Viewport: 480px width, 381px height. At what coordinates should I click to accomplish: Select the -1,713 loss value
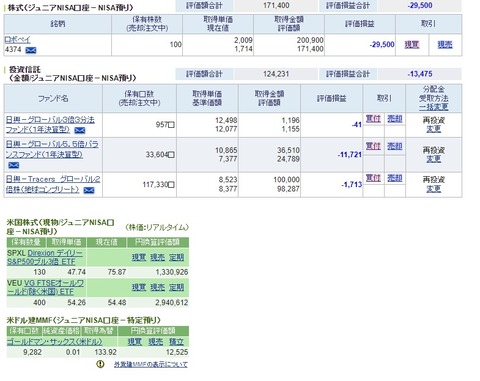(352, 184)
